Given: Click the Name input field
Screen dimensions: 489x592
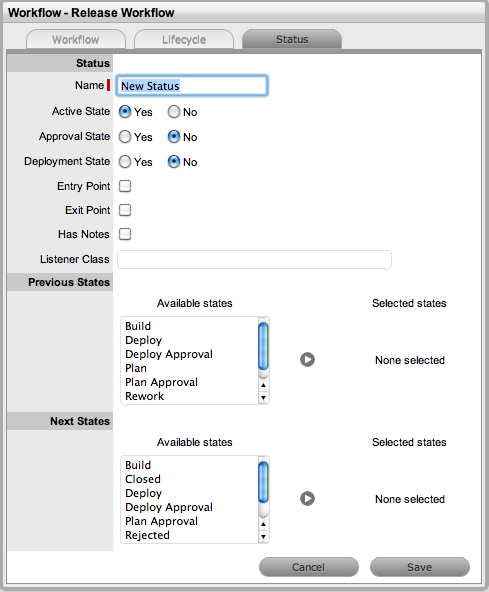Looking at the screenshot, I should tap(192, 86).
